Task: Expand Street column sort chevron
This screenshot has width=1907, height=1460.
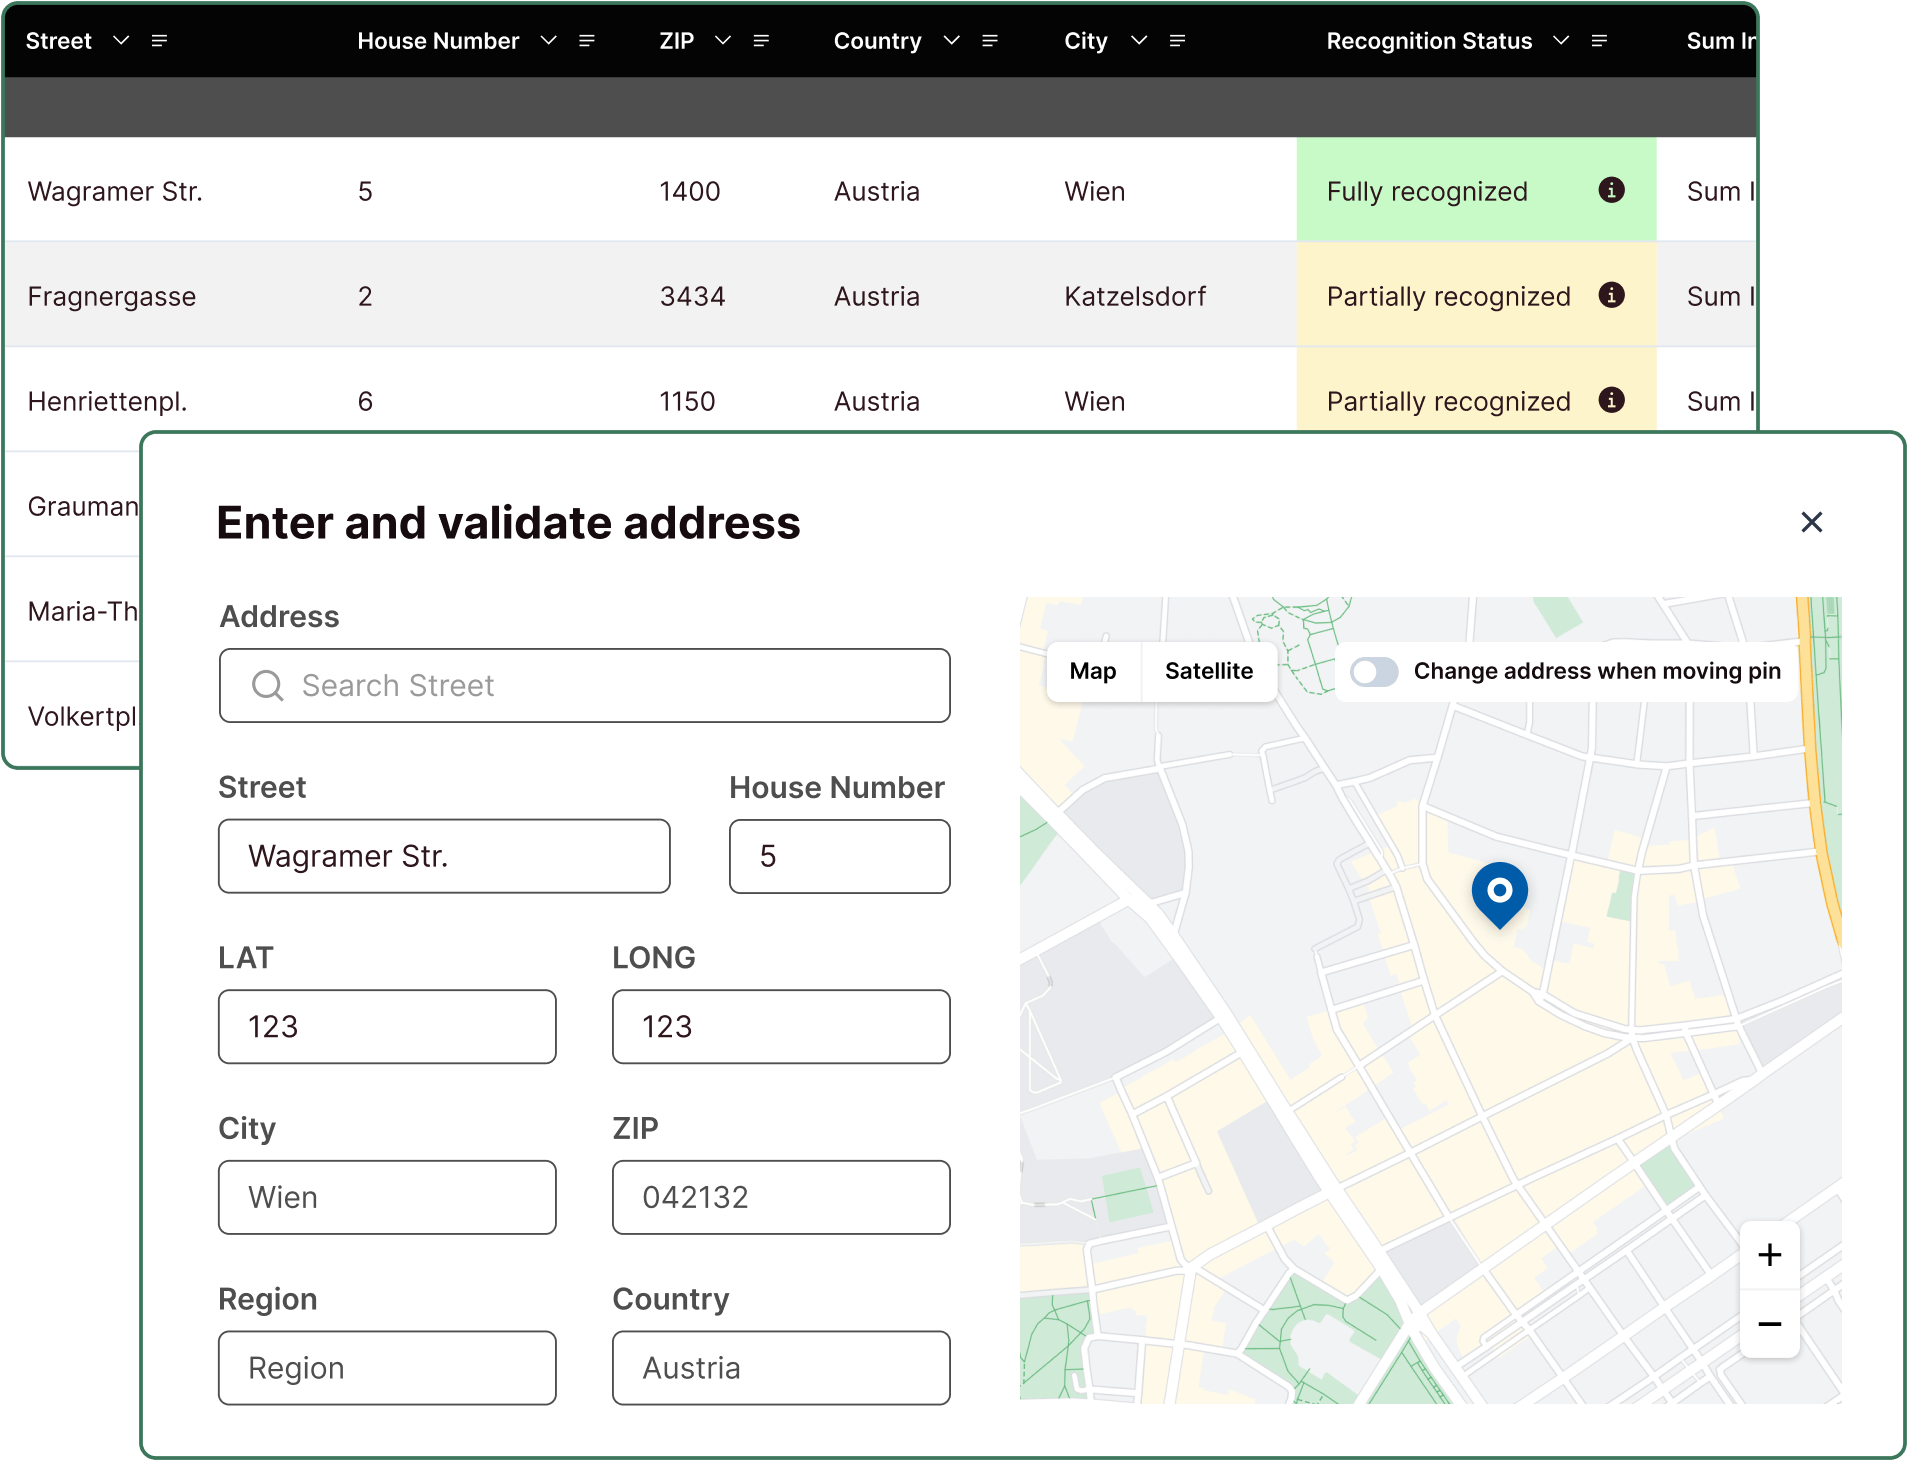Action: tap(121, 41)
